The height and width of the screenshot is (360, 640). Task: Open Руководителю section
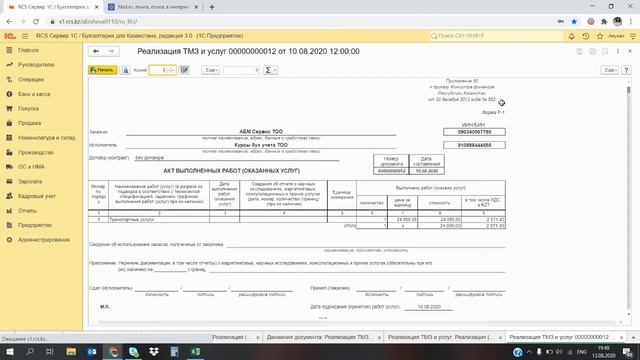point(36,64)
